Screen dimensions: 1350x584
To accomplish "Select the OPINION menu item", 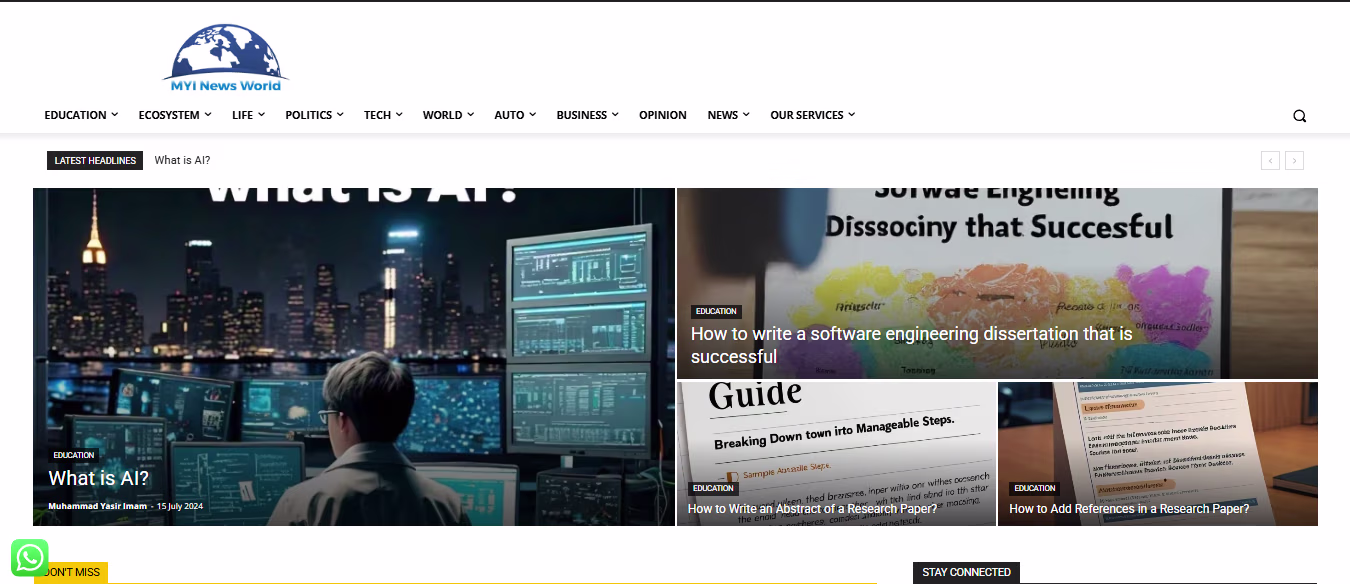I will (662, 115).
